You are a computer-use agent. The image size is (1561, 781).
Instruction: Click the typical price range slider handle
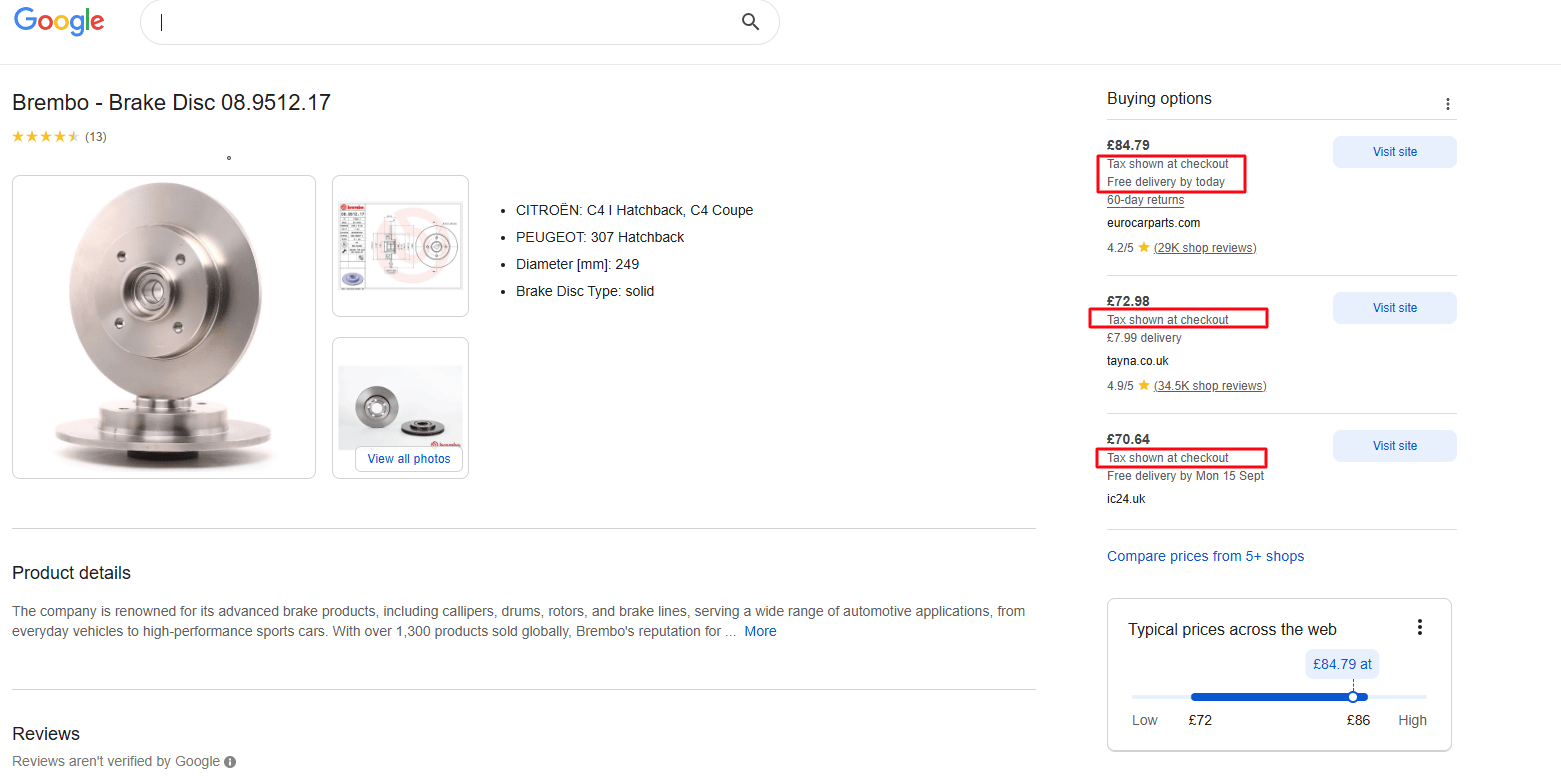pos(1353,697)
